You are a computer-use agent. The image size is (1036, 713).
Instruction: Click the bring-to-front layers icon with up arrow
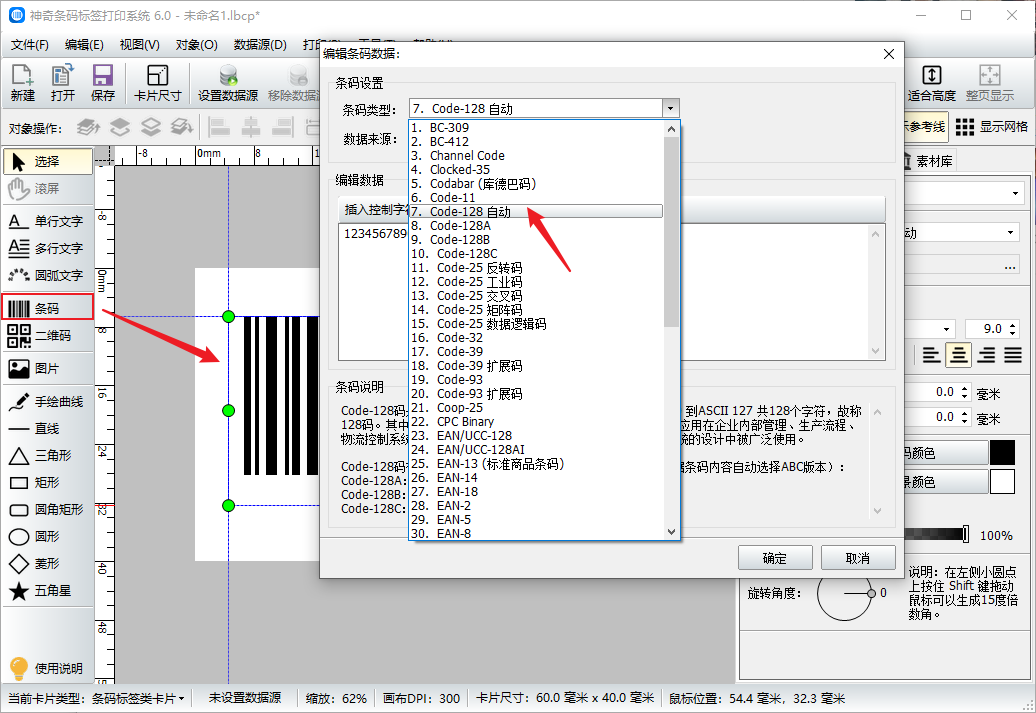pyautogui.click(x=89, y=126)
